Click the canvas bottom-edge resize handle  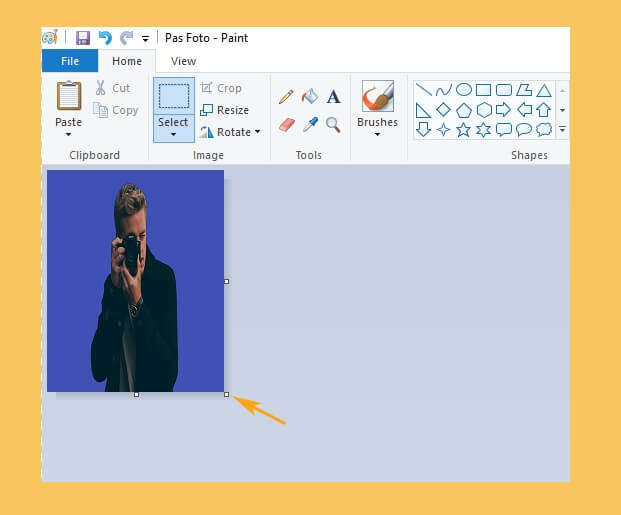point(136,395)
